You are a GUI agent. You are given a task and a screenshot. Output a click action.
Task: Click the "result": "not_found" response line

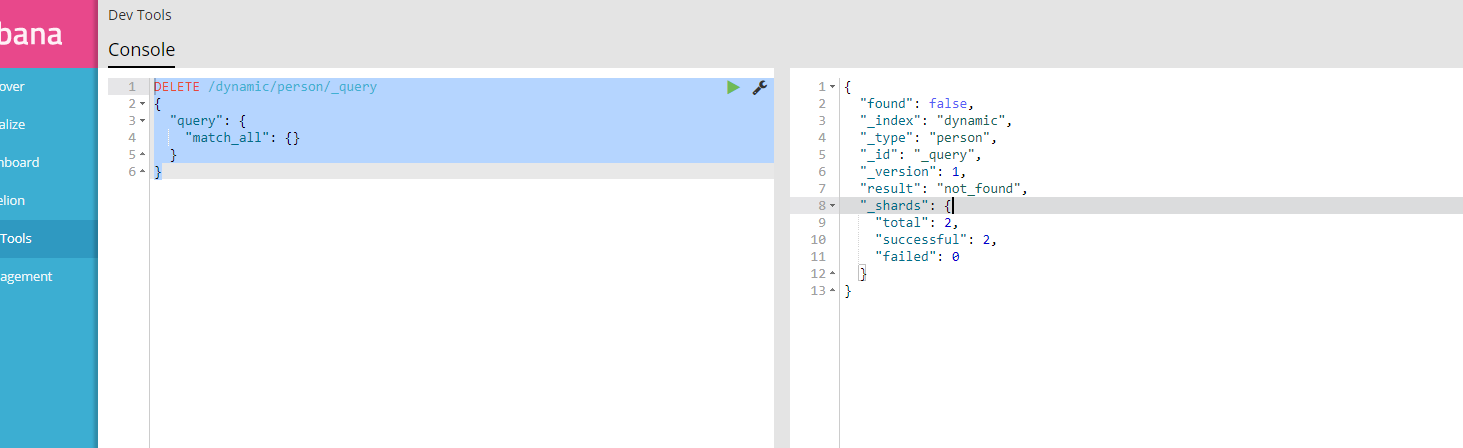click(x=944, y=189)
